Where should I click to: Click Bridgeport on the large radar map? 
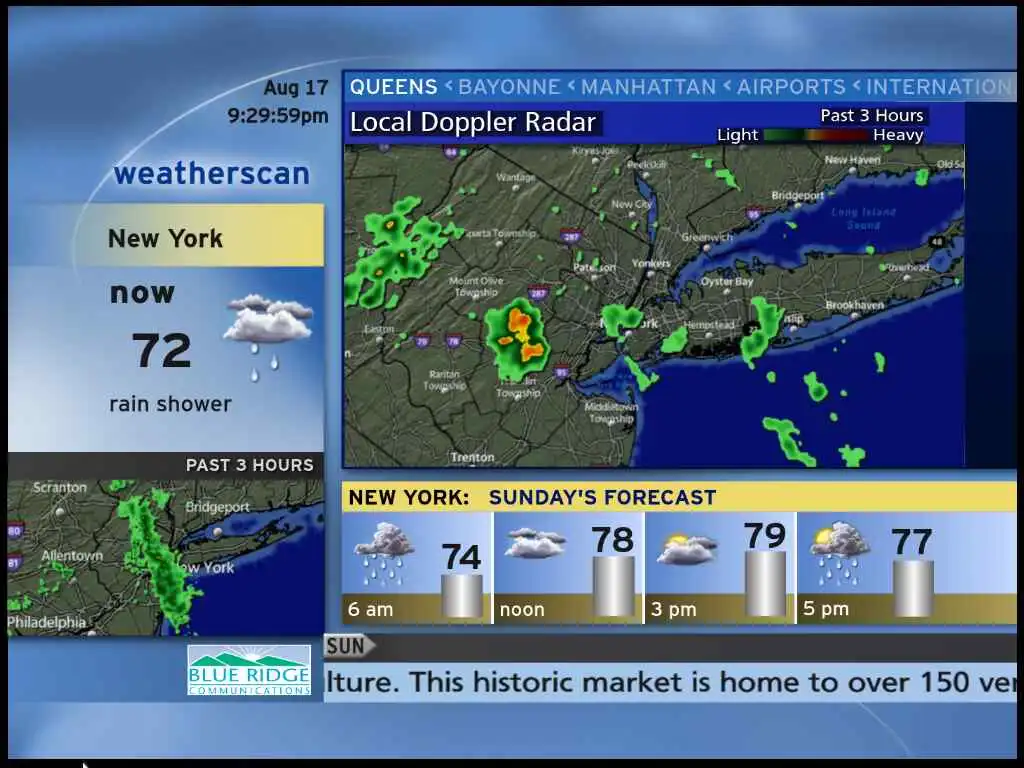(797, 195)
